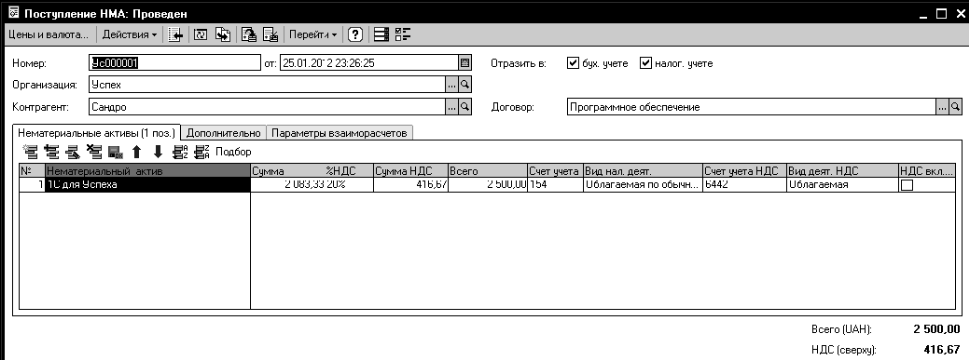Viewport: 969px width, 360px height.
Task: Click 'Облагаемая по обычн...' cell
Action: coord(642,185)
